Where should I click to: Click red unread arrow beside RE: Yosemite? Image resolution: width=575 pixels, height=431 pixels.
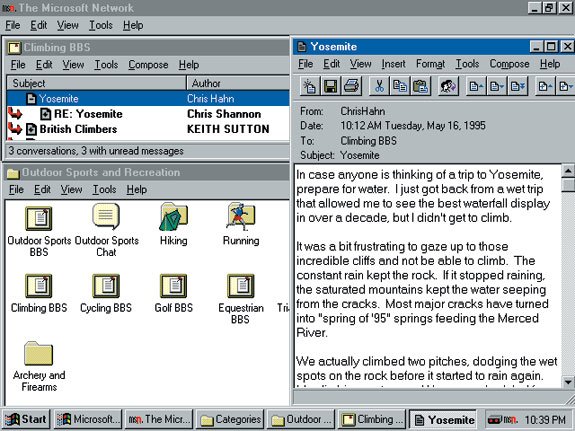tap(15, 113)
